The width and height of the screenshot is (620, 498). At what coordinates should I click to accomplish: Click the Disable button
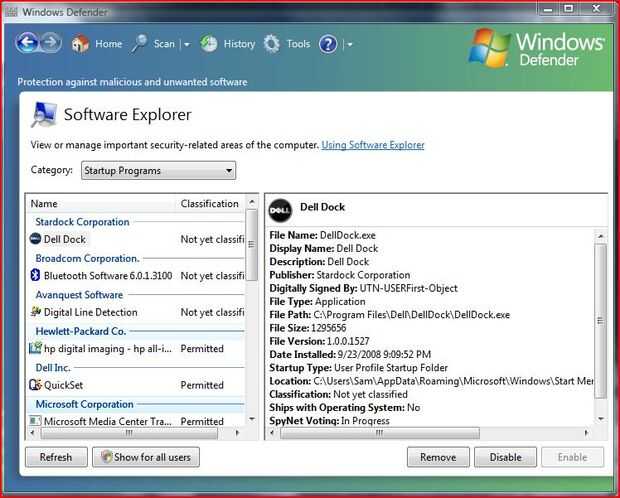pyautogui.click(x=505, y=457)
